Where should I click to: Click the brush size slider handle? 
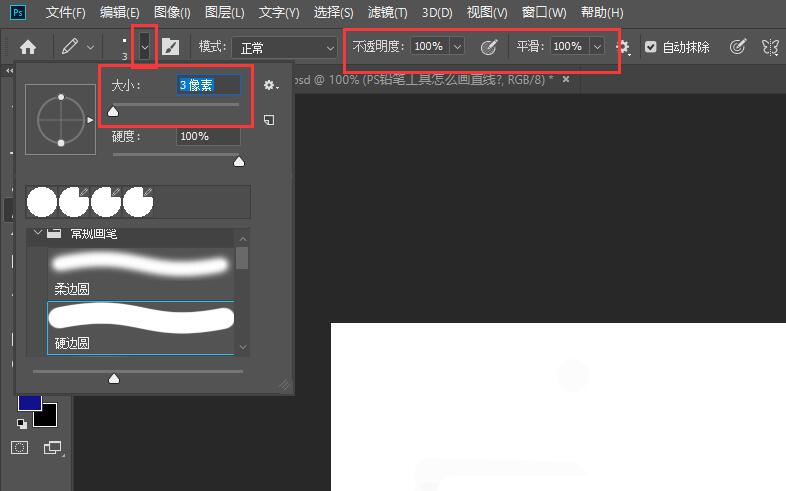coord(113,111)
